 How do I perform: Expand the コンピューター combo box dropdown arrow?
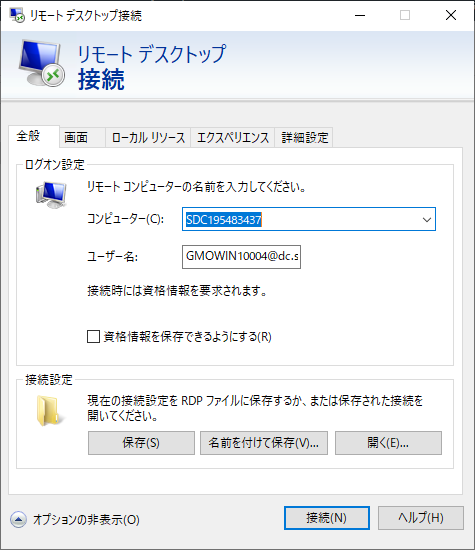point(427,220)
